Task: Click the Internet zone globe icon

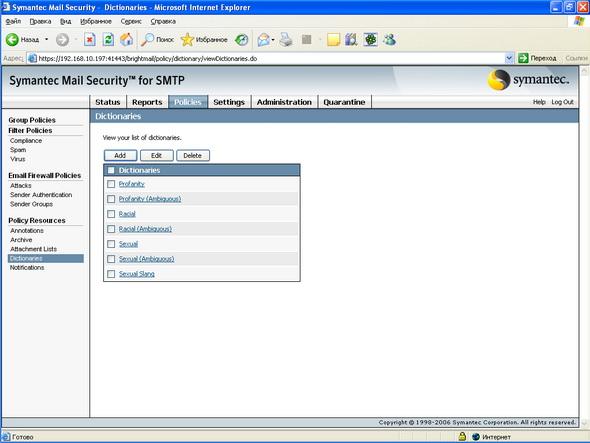Action: pos(476,437)
